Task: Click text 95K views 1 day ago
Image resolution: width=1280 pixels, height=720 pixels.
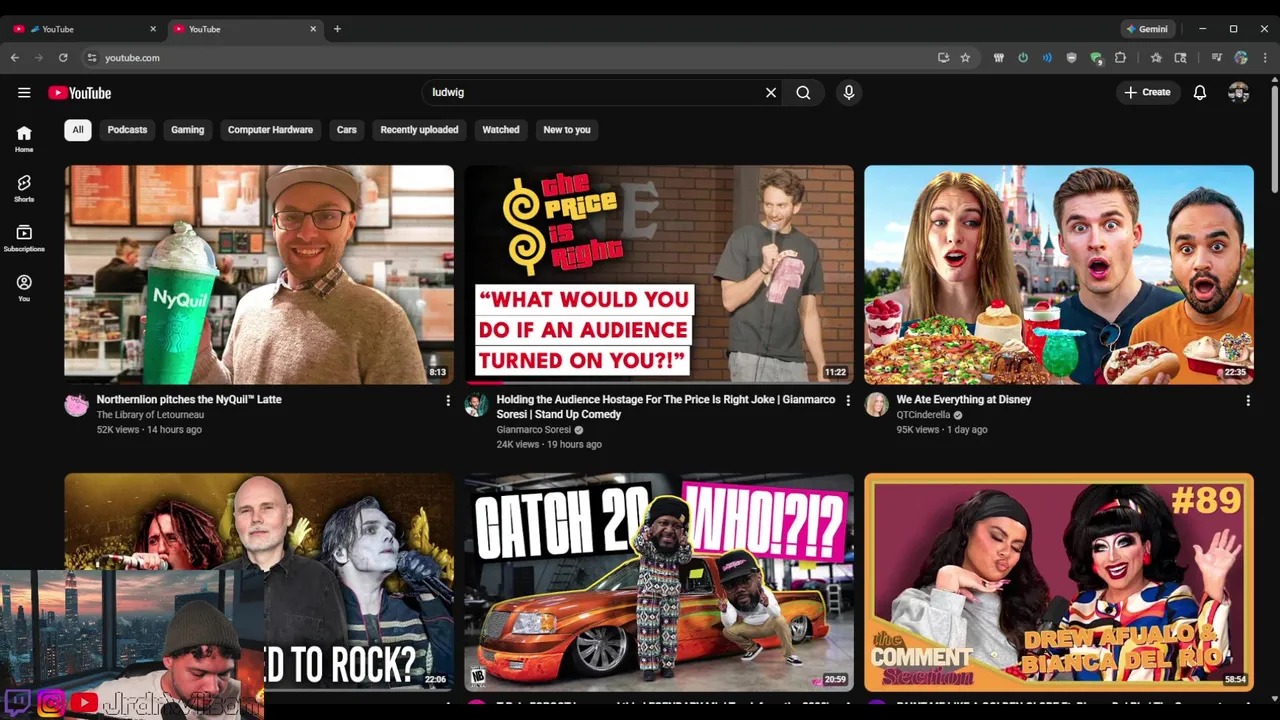Action: [942, 430]
